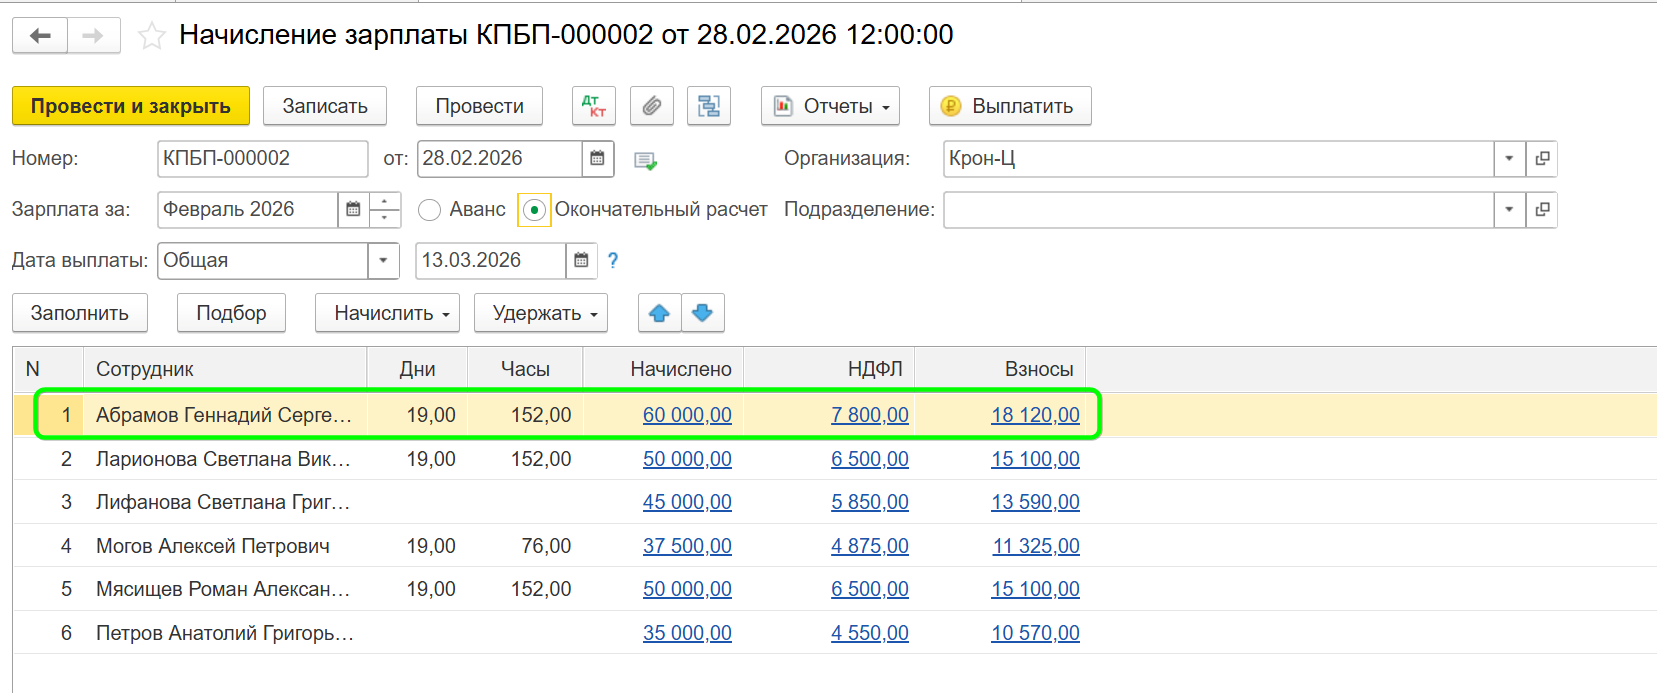Move row down with blue arrow
The image size is (1657, 693).
(x=703, y=313)
